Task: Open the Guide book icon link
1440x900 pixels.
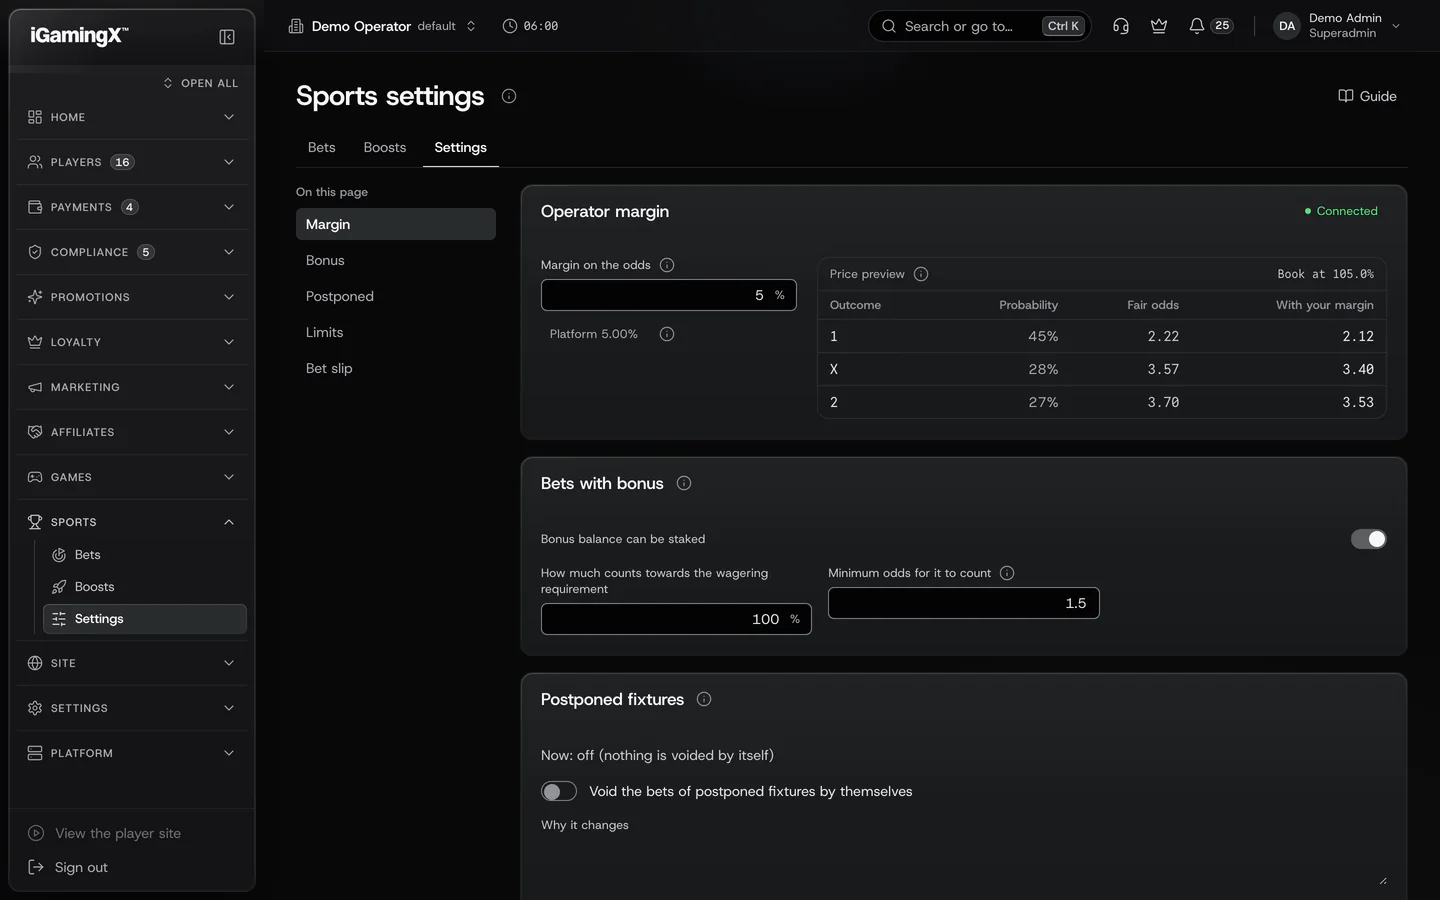Action: pos(1367,96)
